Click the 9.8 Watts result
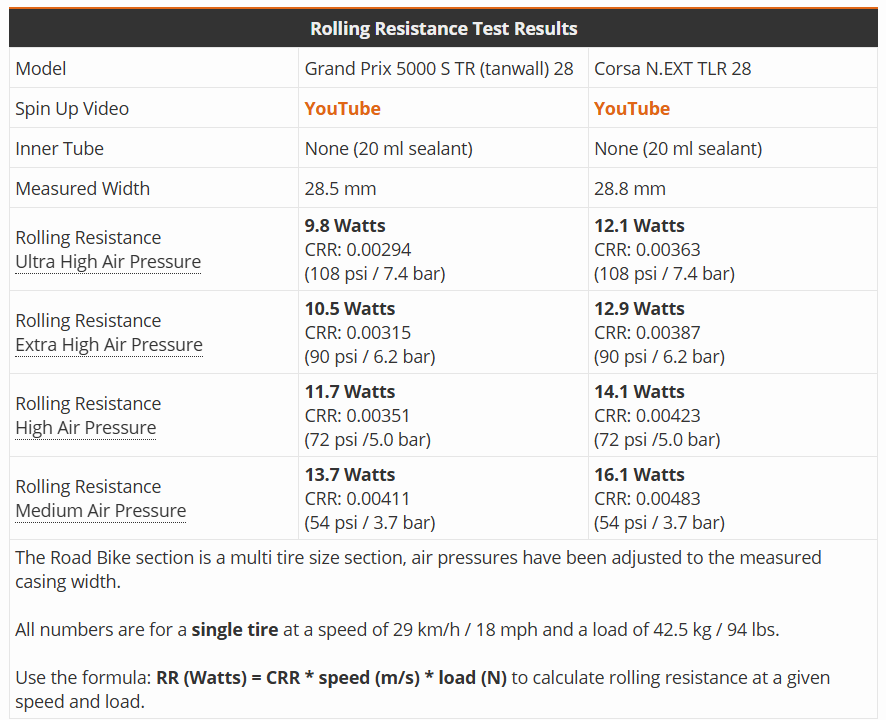Viewport: 886px width, 720px height. pyautogui.click(x=345, y=226)
